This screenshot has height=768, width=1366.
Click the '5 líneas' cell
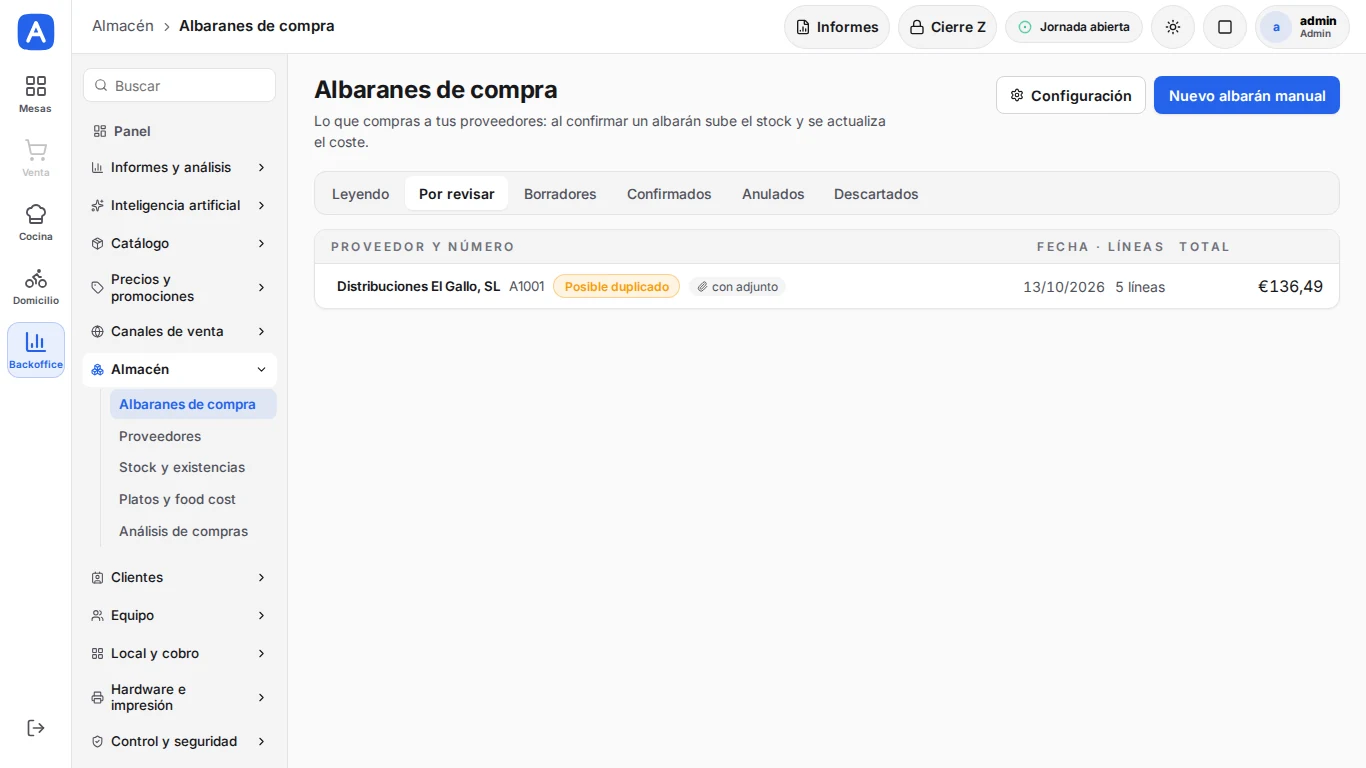[x=1140, y=287]
